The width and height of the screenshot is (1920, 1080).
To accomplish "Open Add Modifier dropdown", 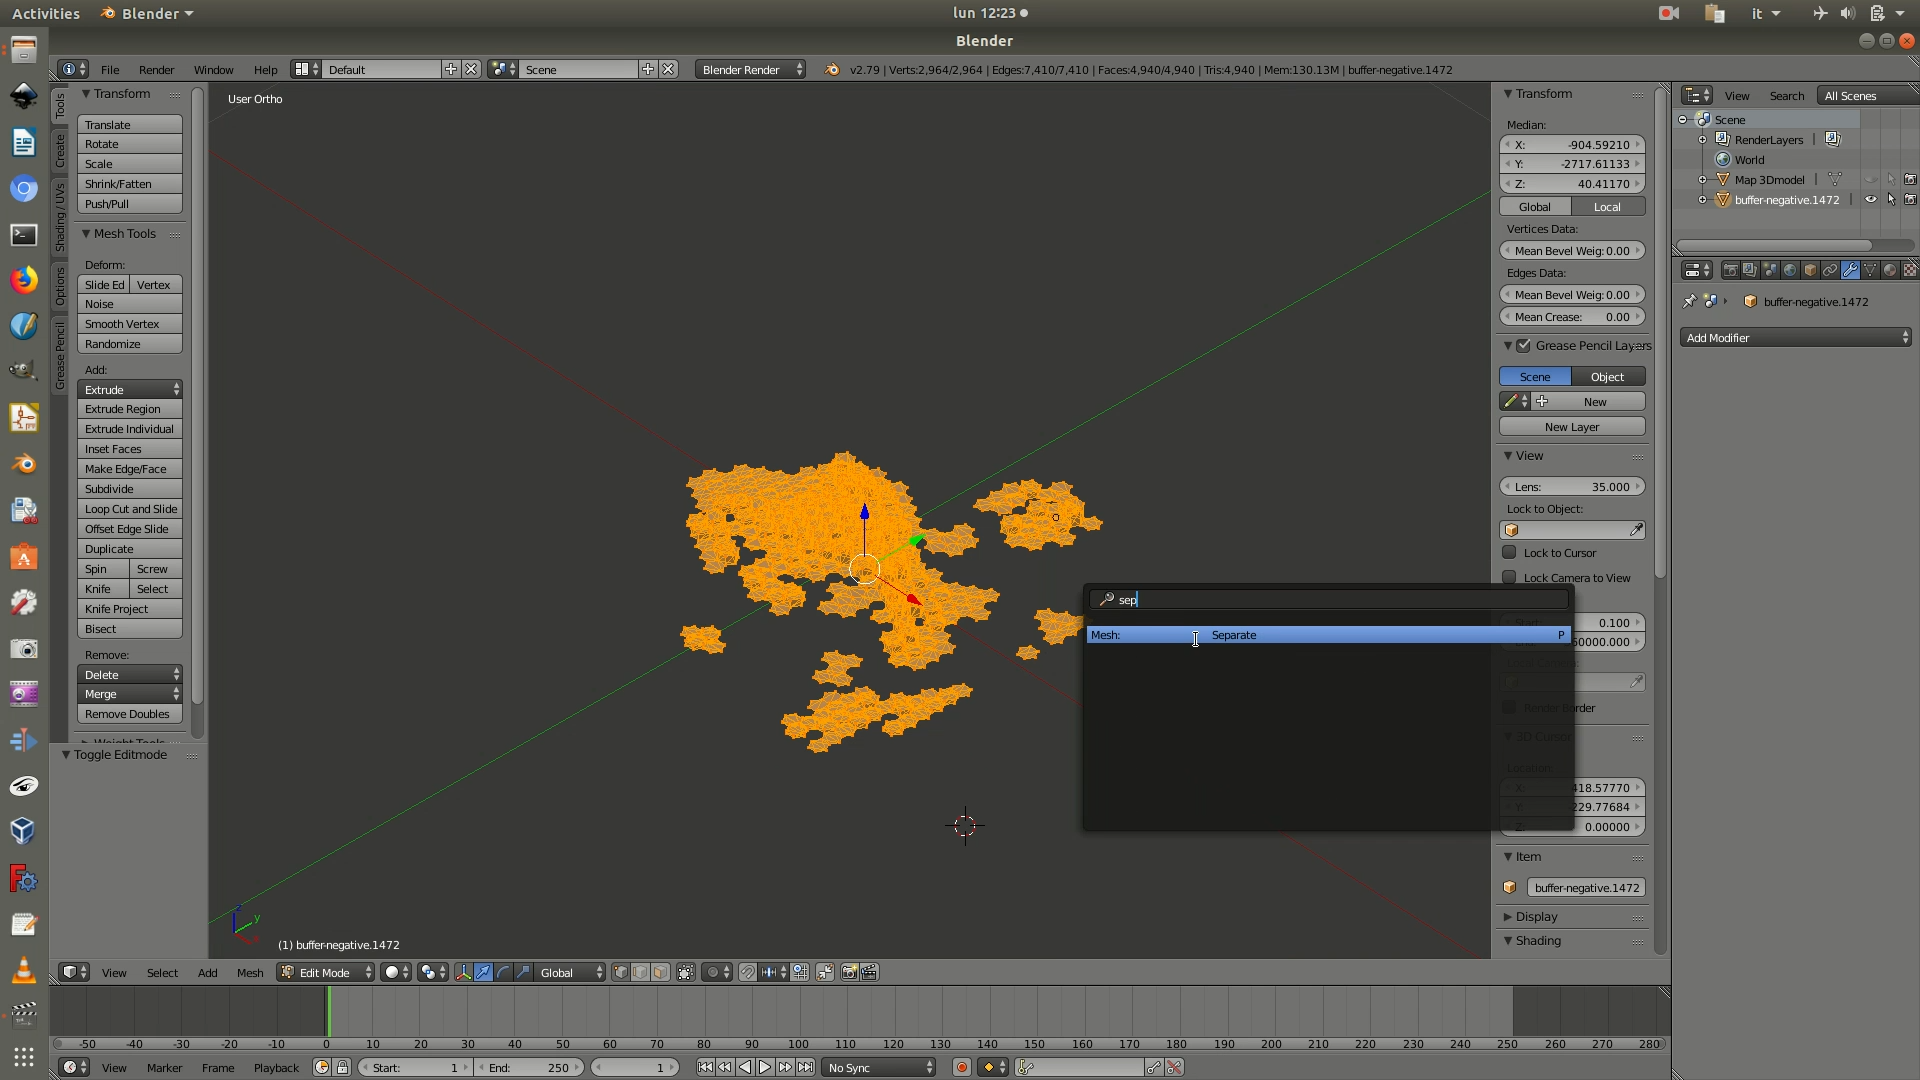I will click(x=1796, y=338).
